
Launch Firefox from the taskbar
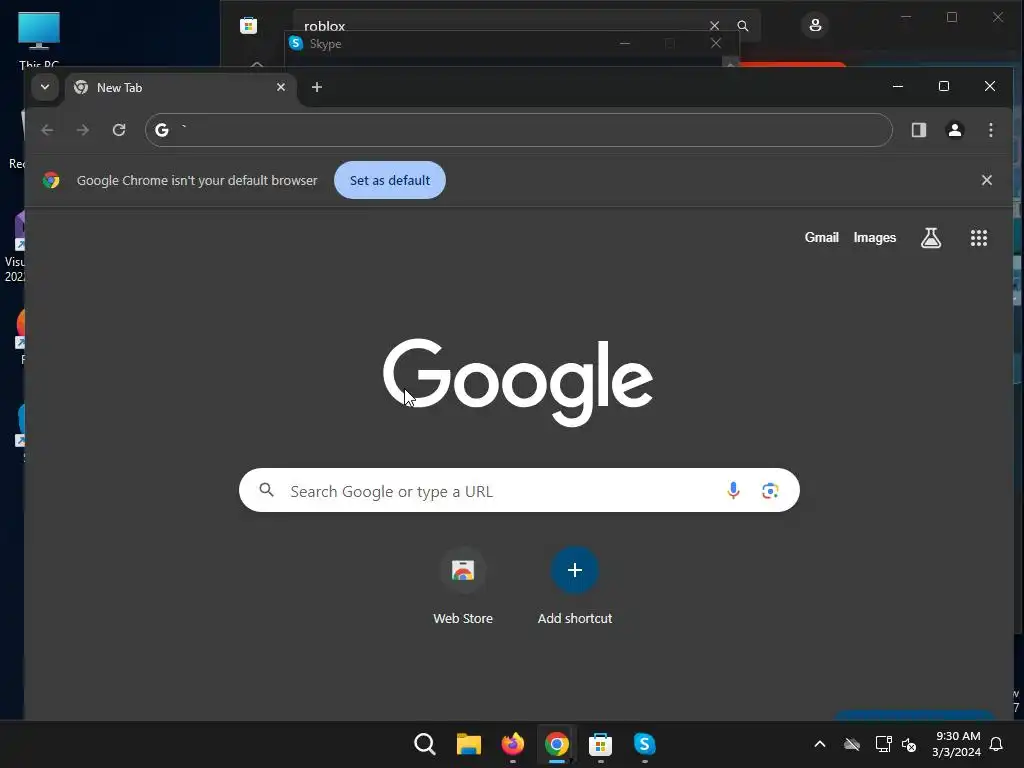point(513,744)
